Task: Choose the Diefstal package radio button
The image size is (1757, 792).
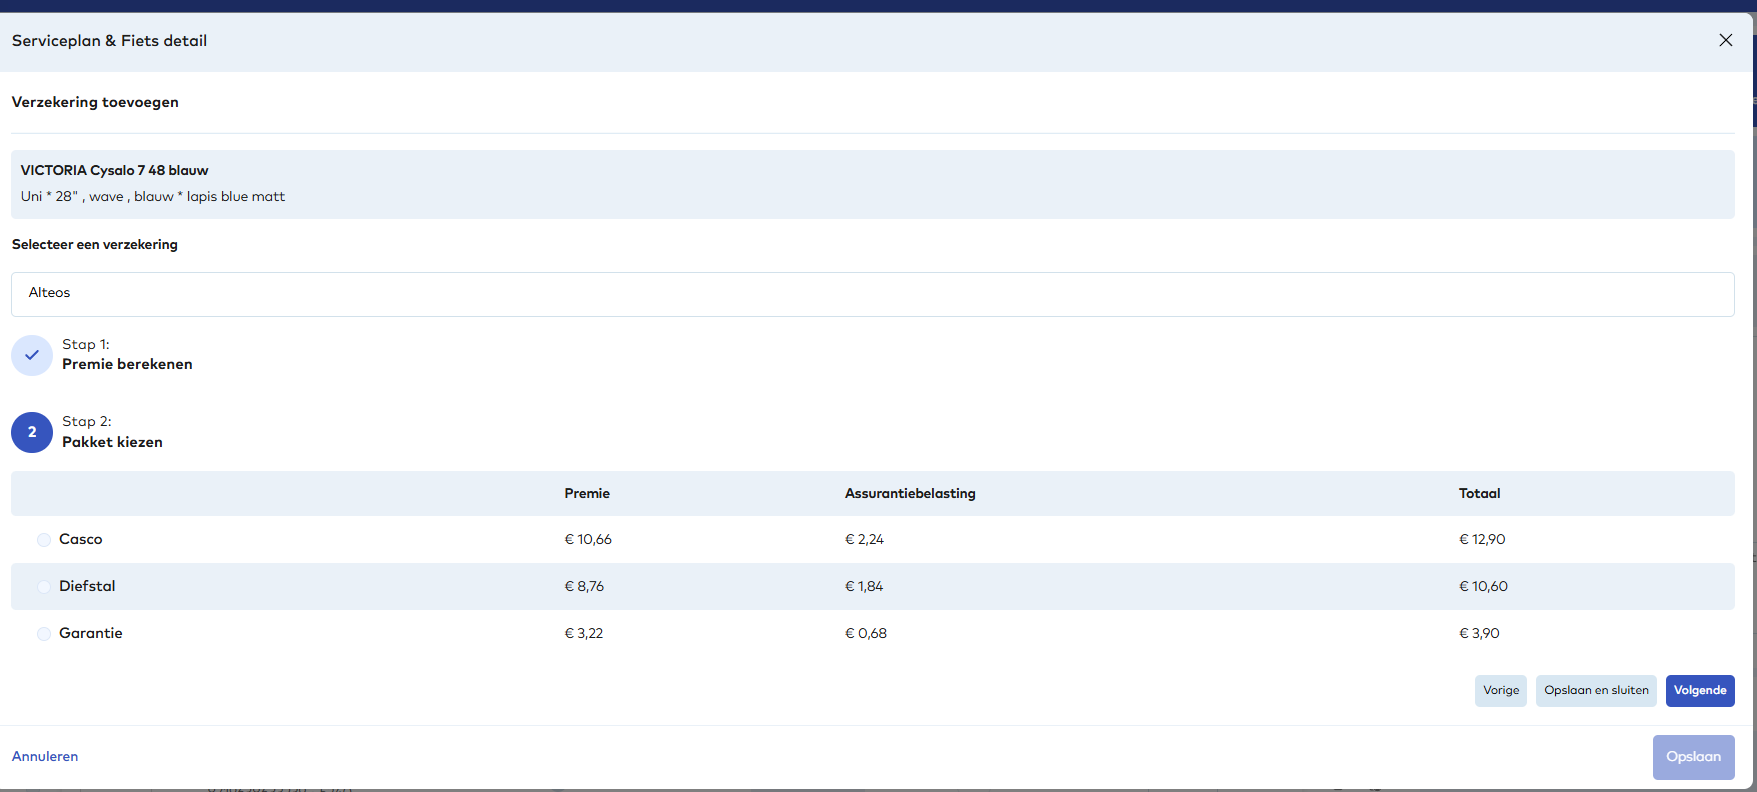Action: tap(44, 587)
